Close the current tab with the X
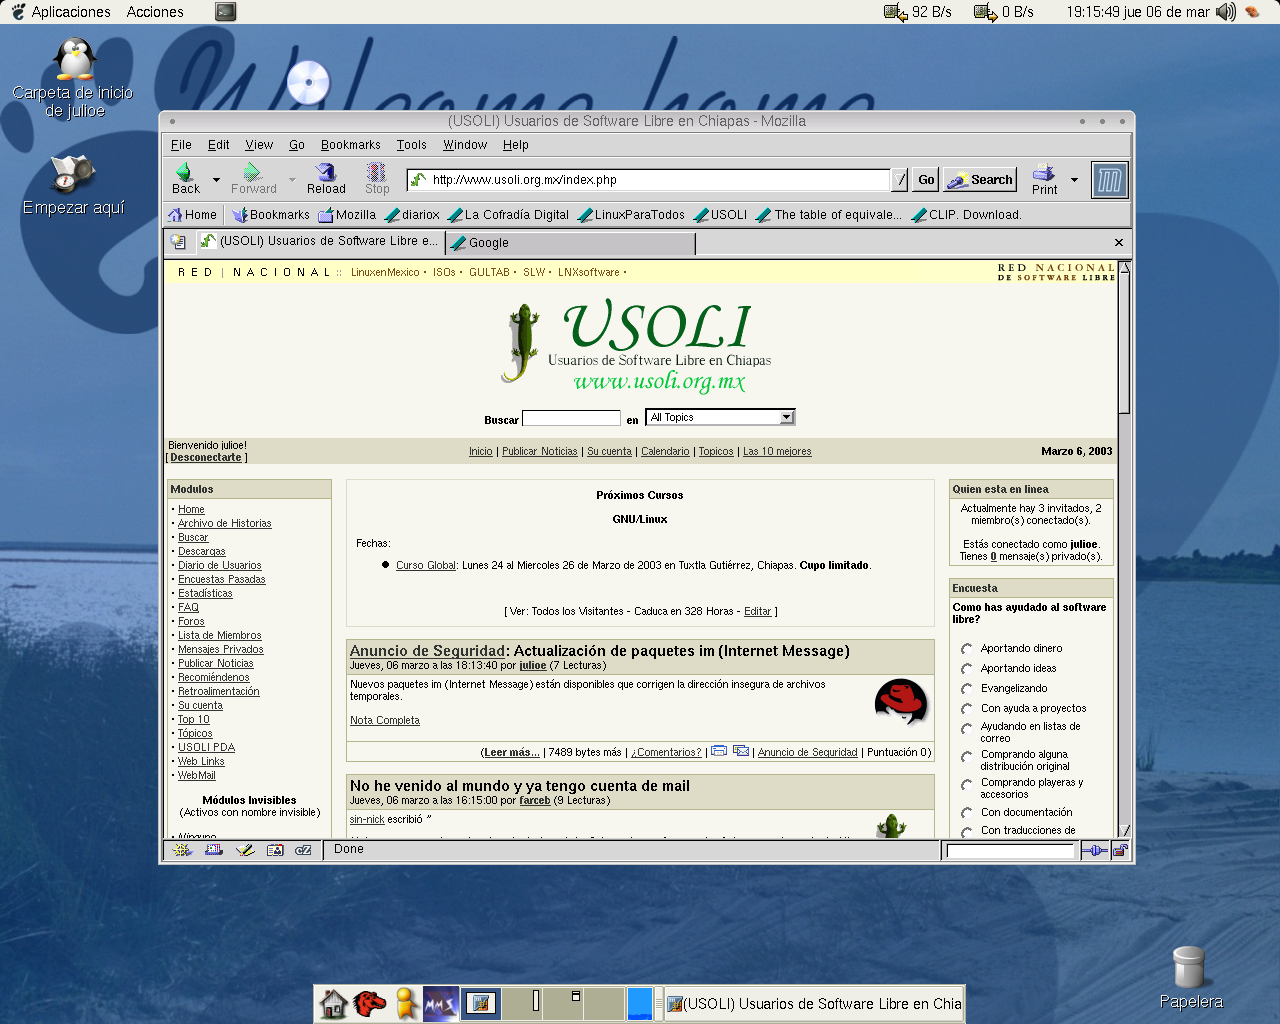Screen dimensions: 1280x1024 1119,243
